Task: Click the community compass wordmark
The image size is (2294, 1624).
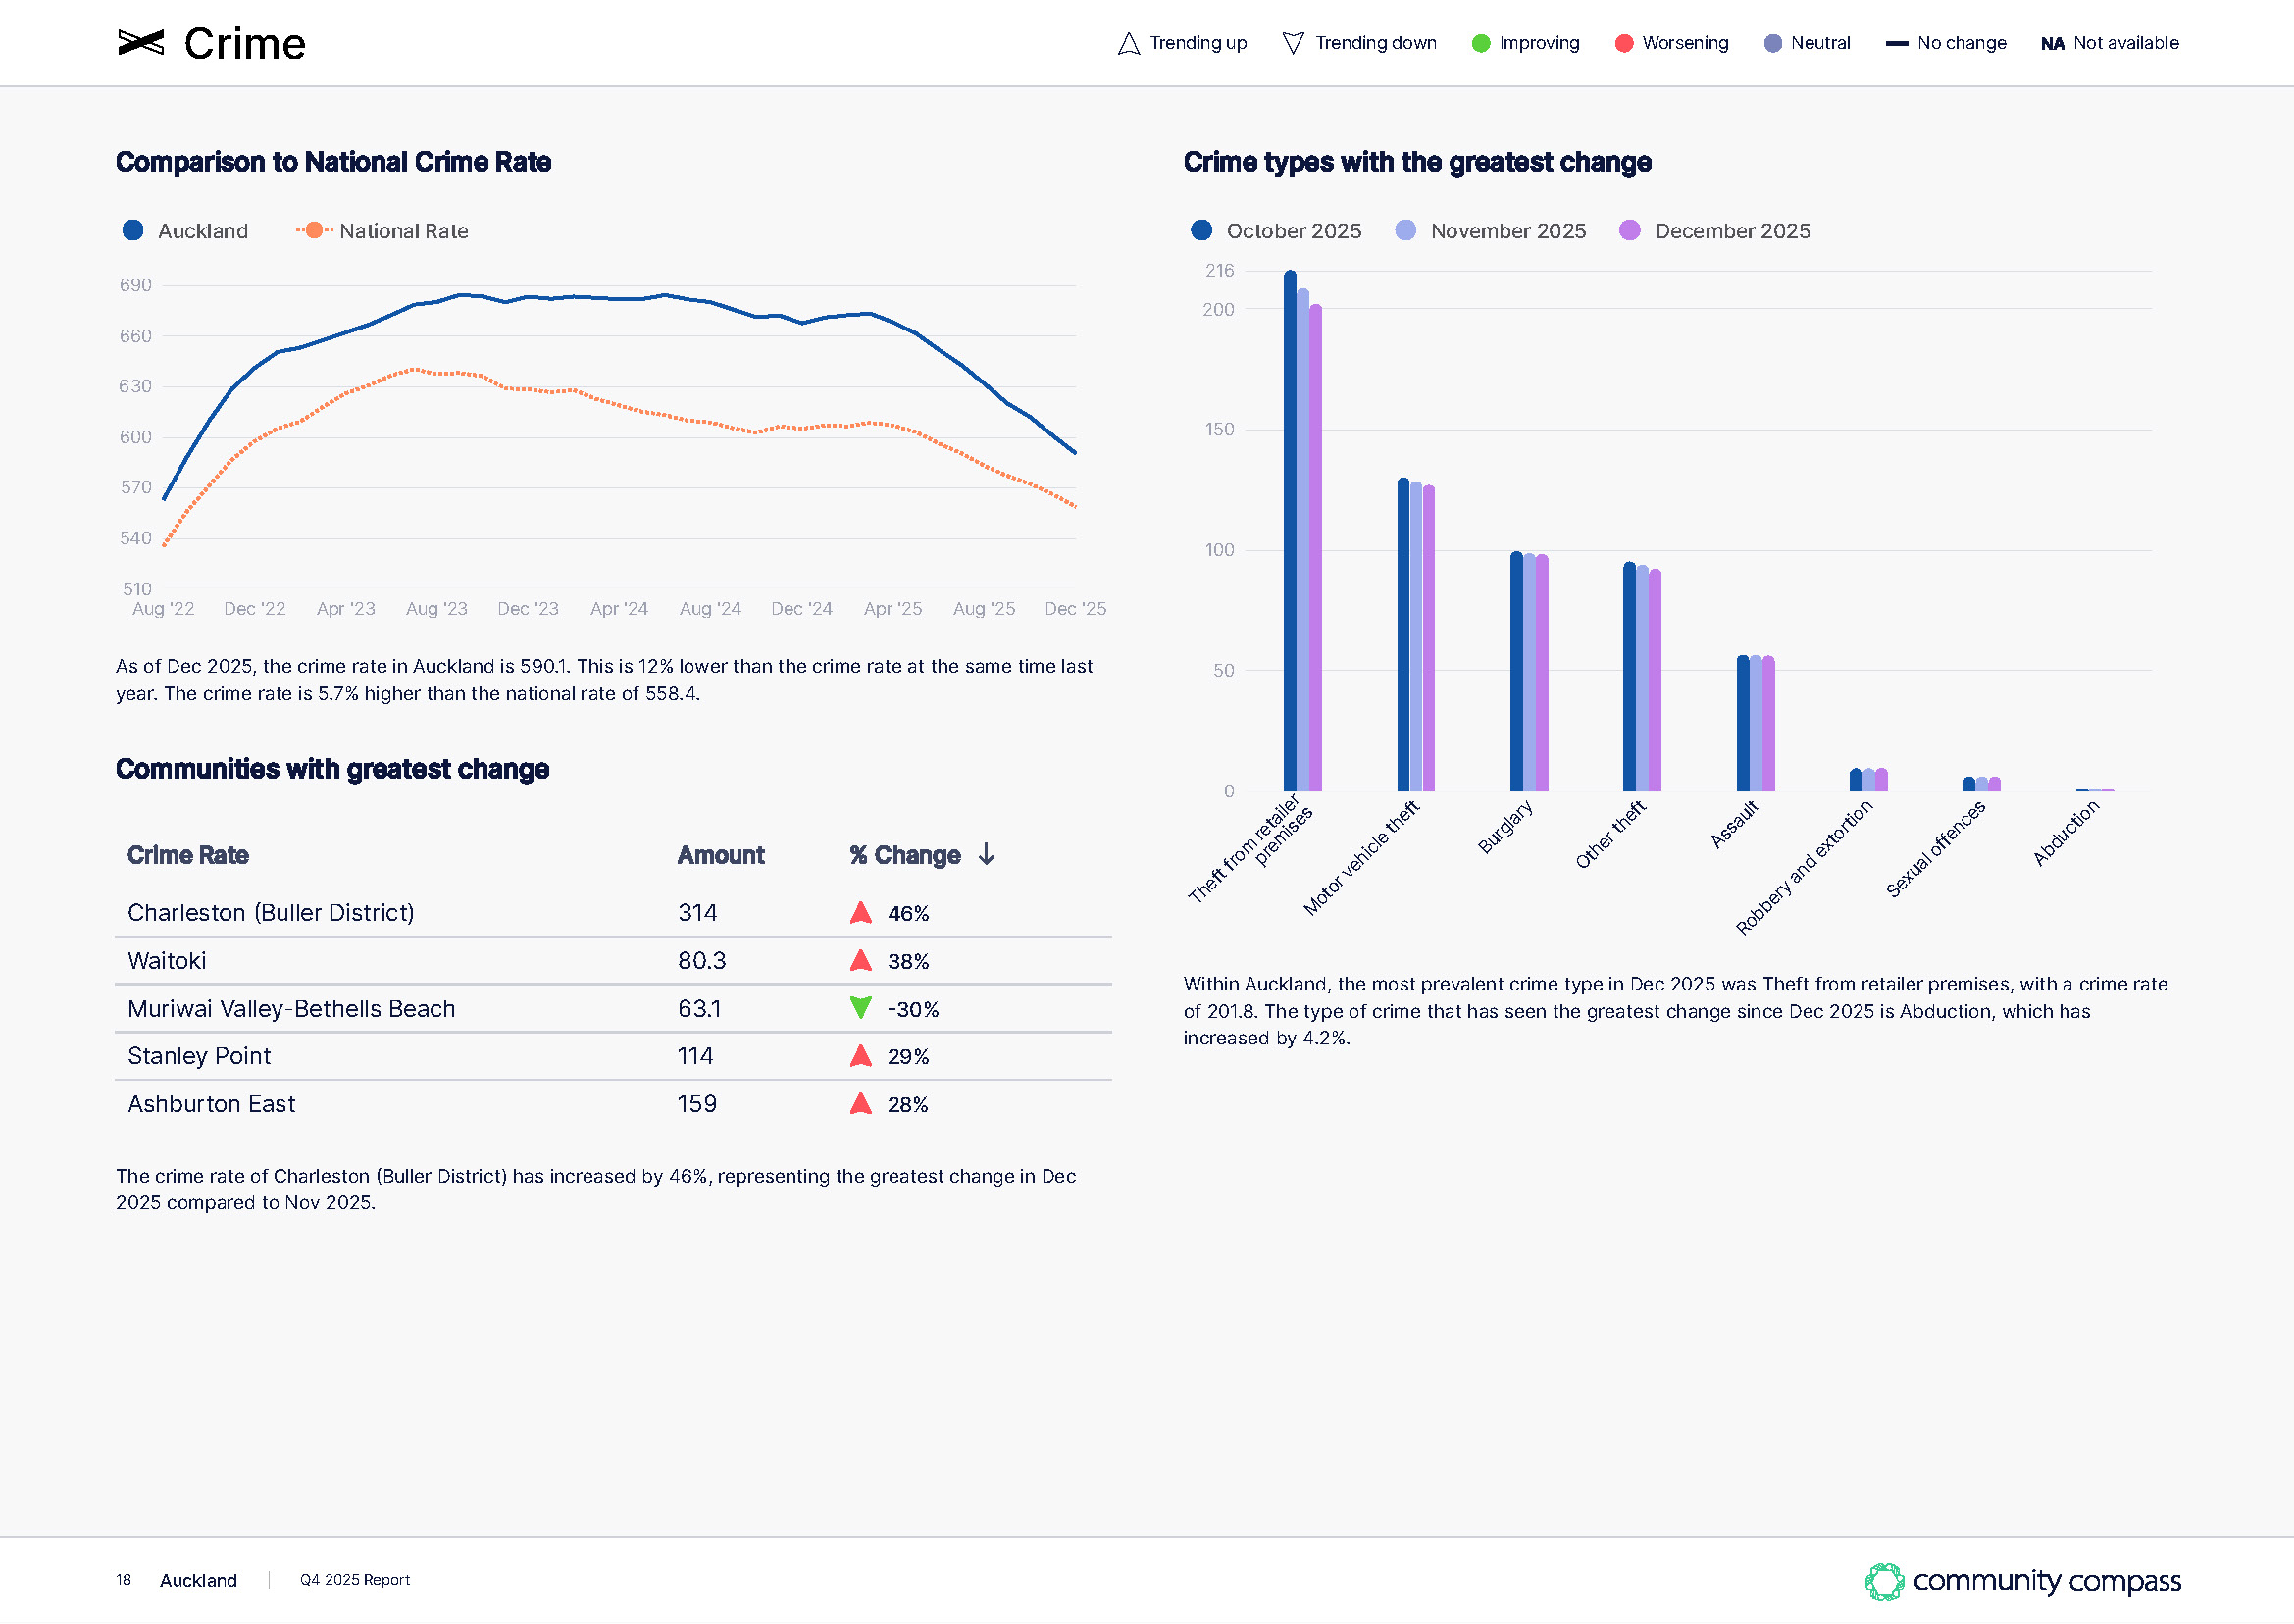Action: point(2046,1581)
